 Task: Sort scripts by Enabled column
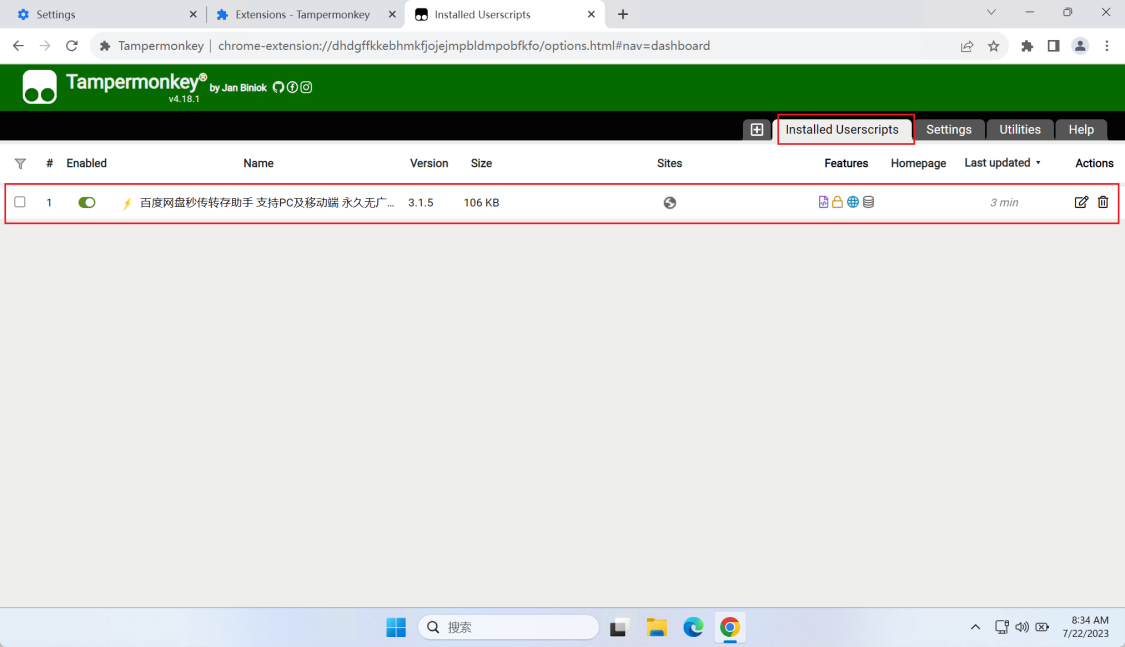pos(86,164)
